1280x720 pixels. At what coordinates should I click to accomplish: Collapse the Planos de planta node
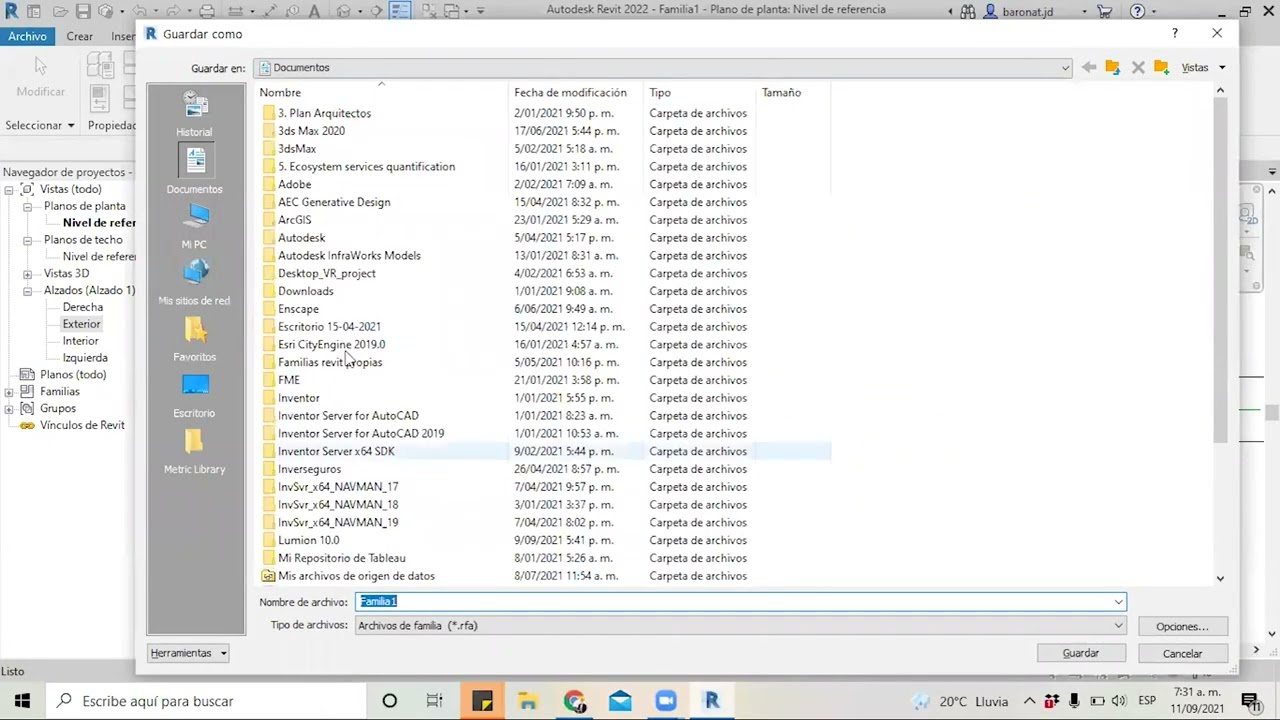pos(28,206)
